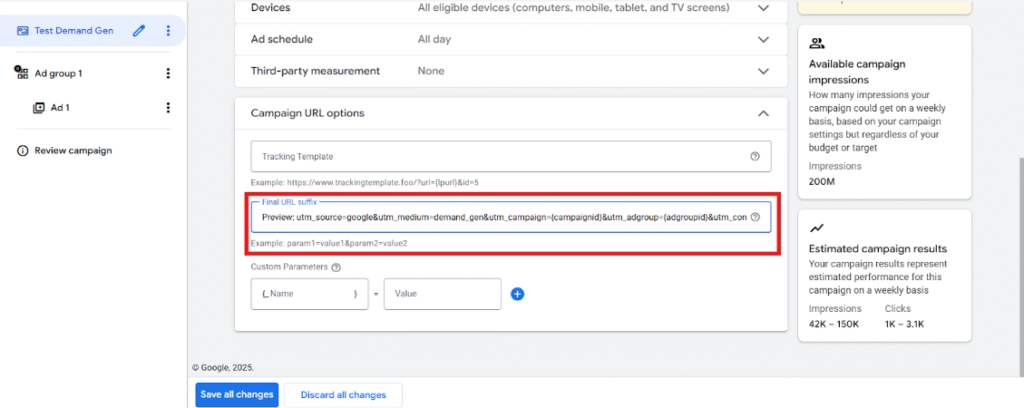Collapse the Campaign URL options section
This screenshot has width=1024, height=408.
pos(764,114)
